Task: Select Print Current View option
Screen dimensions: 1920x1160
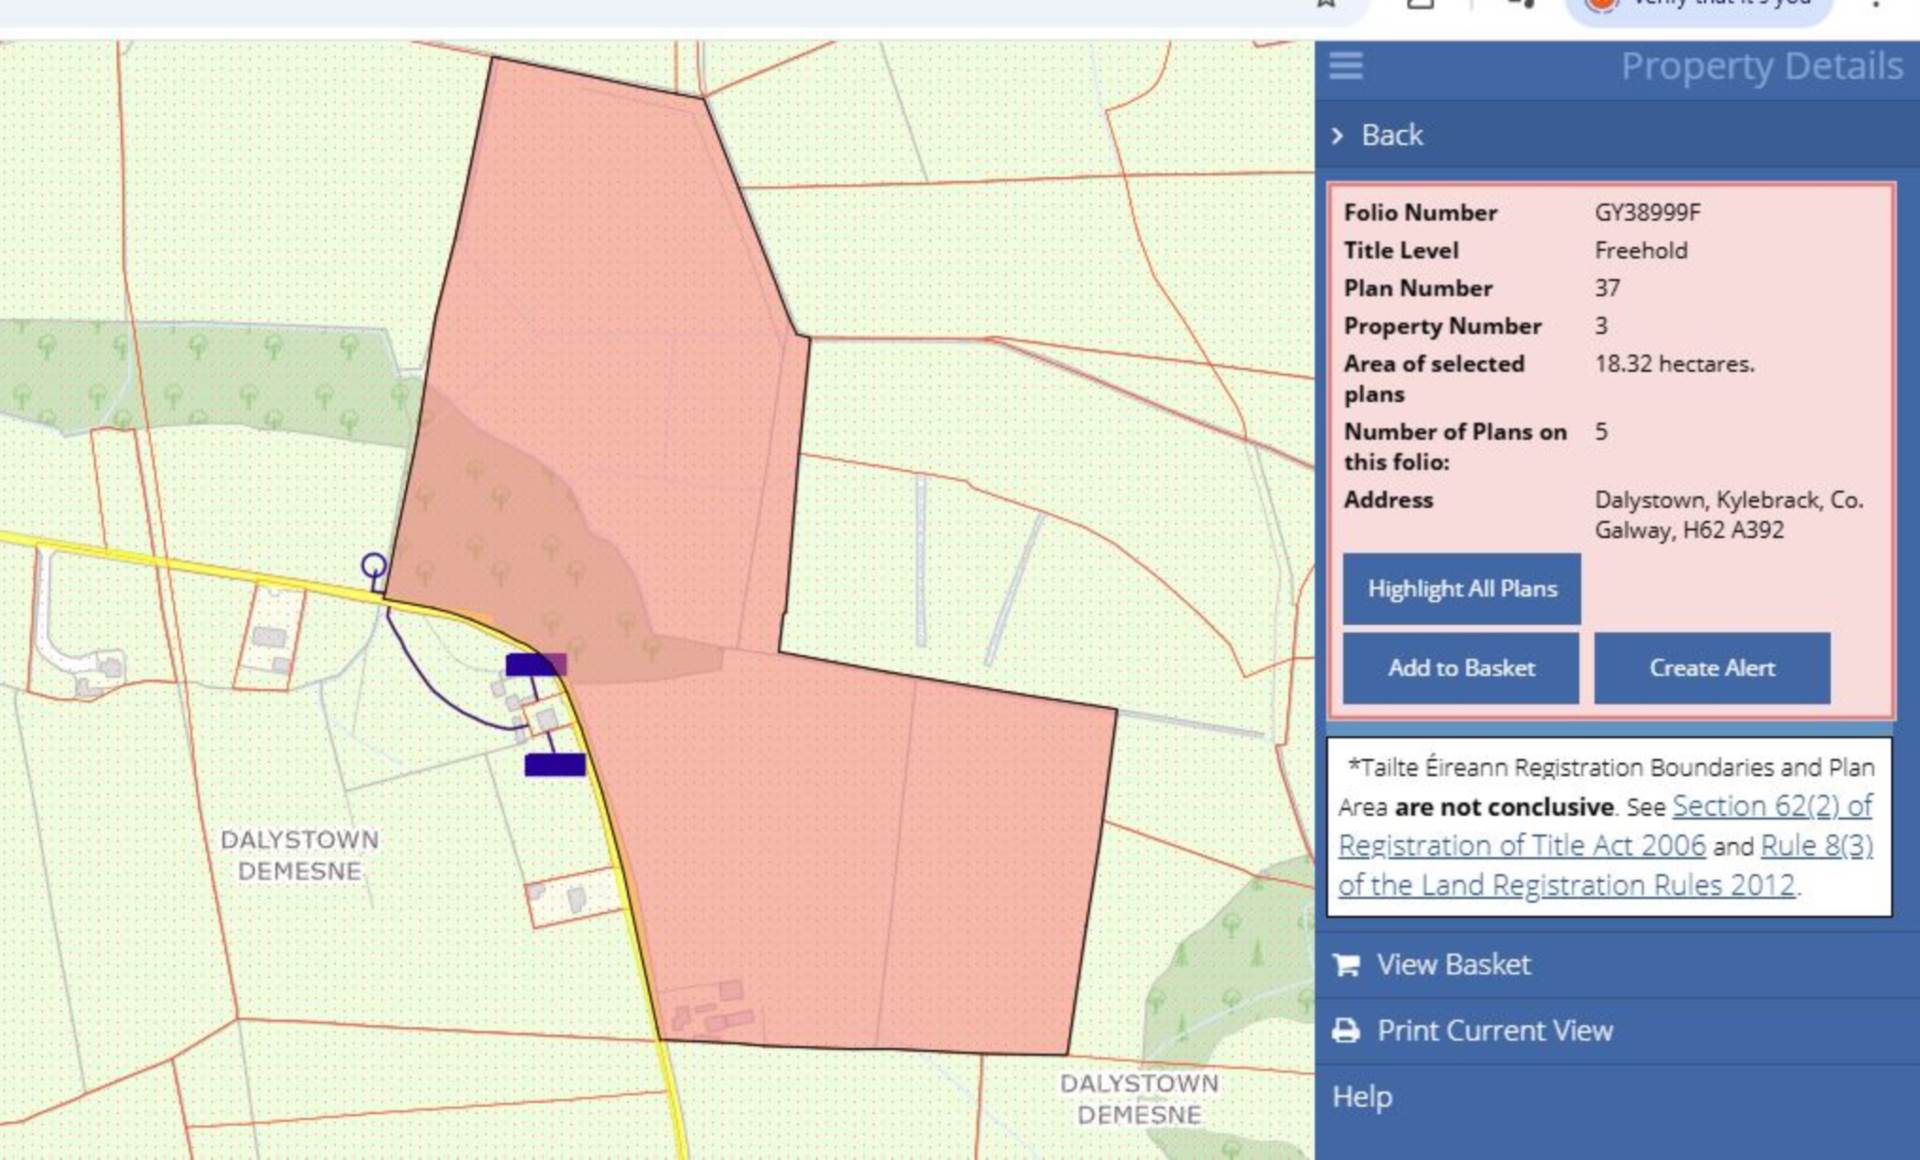Action: 1495,1031
